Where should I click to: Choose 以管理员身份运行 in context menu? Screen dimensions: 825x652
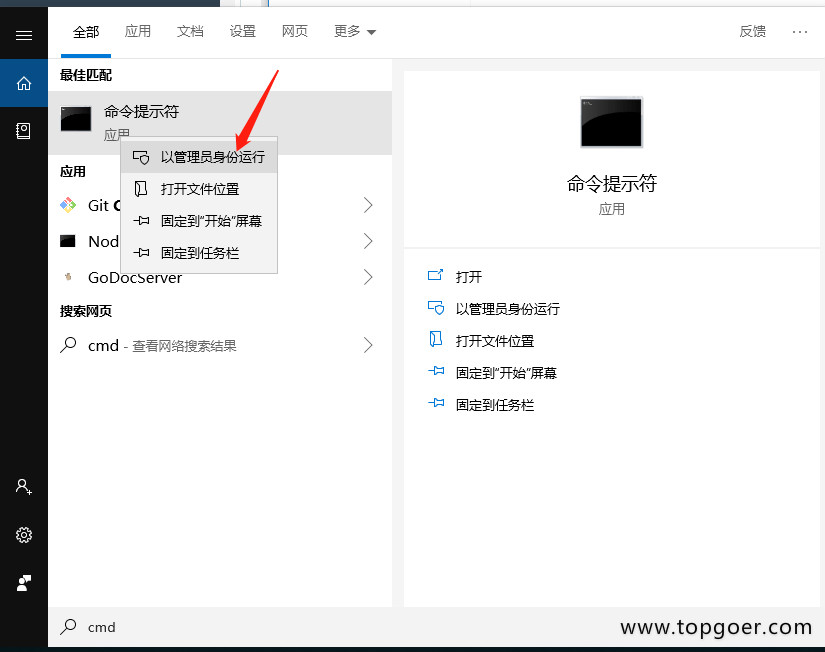[x=212, y=157]
